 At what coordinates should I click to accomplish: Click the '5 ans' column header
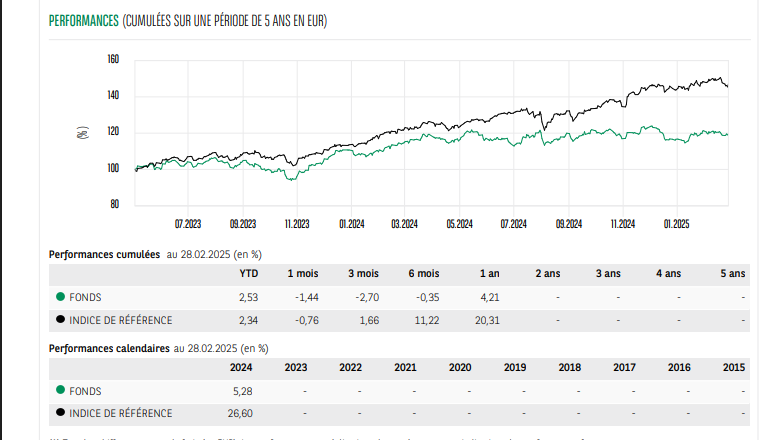(732, 274)
